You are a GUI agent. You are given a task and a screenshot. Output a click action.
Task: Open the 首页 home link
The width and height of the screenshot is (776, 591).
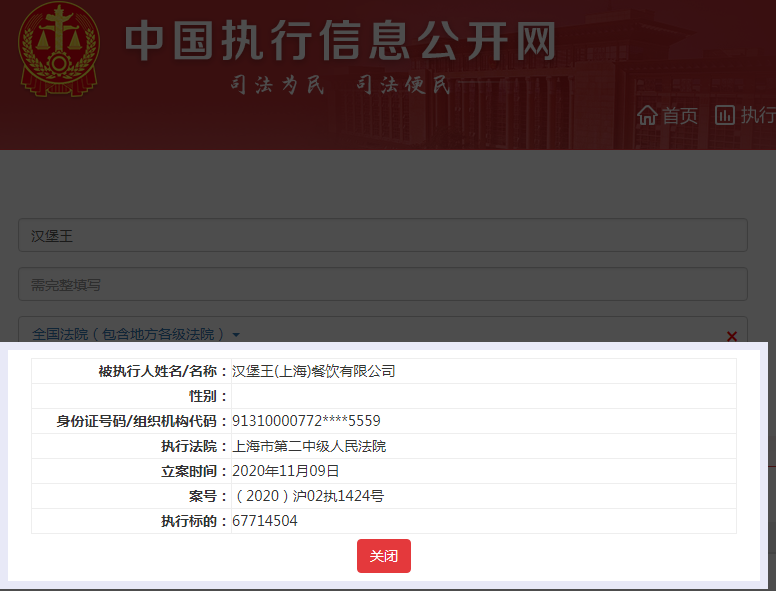click(x=667, y=116)
